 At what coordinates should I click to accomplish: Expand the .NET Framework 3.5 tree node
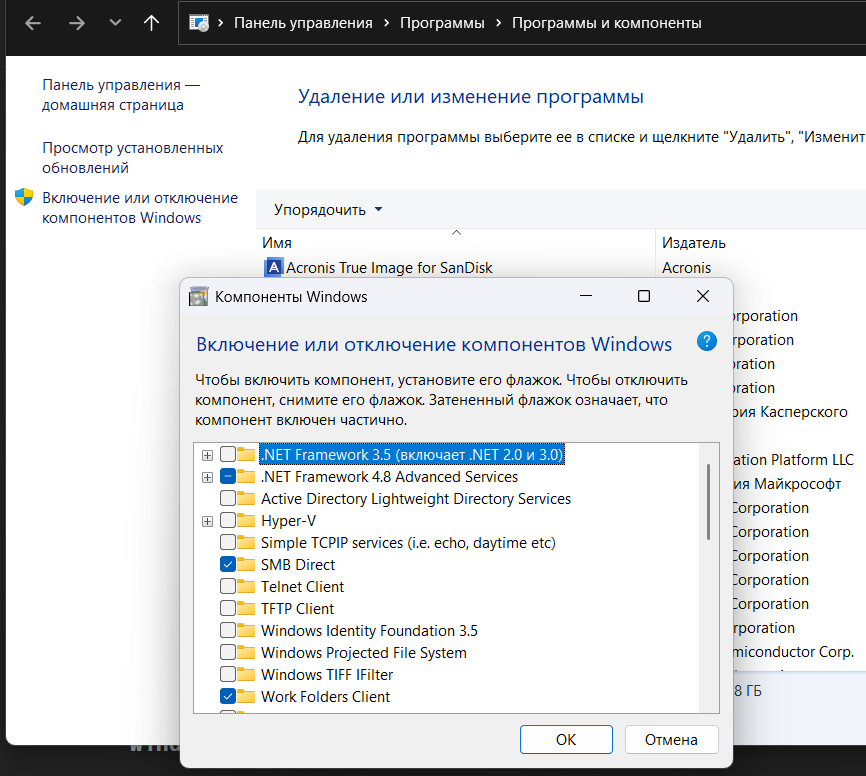207,455
